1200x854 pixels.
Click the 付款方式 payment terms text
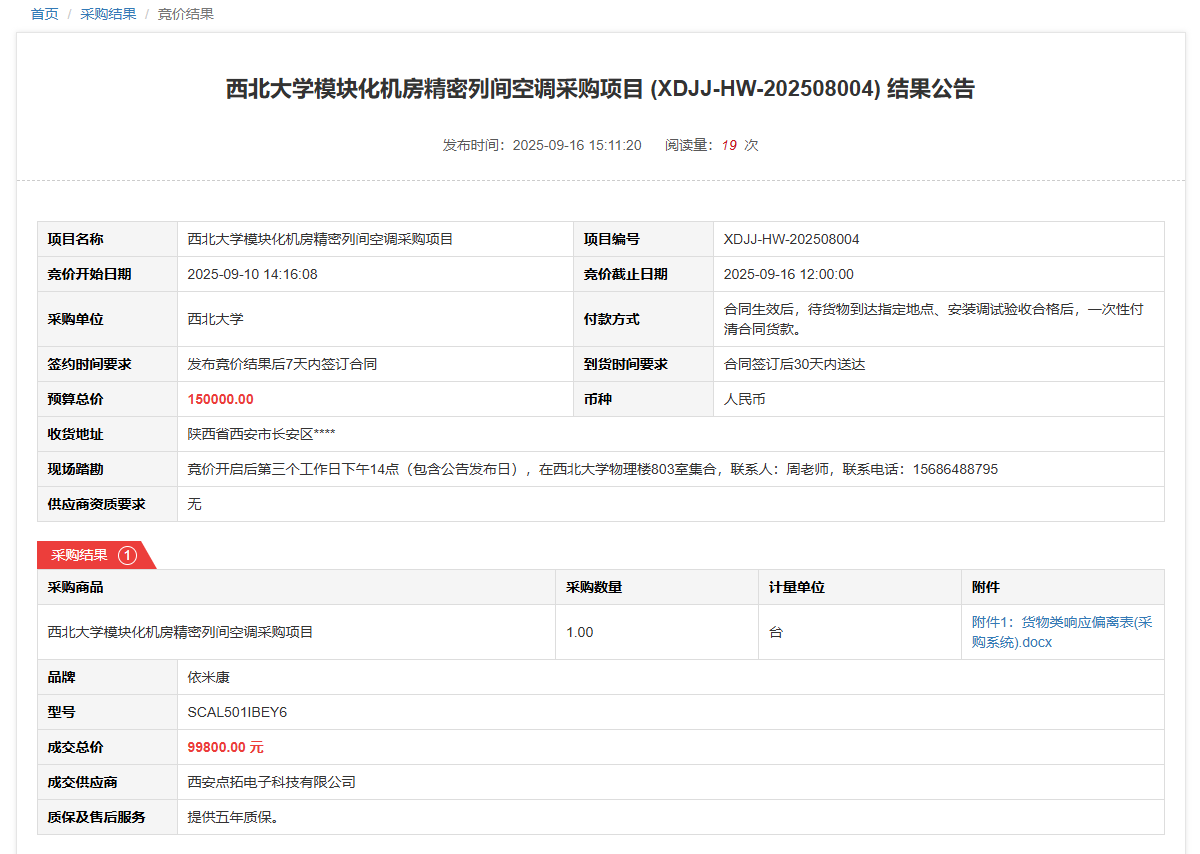(x=933, y=319)
